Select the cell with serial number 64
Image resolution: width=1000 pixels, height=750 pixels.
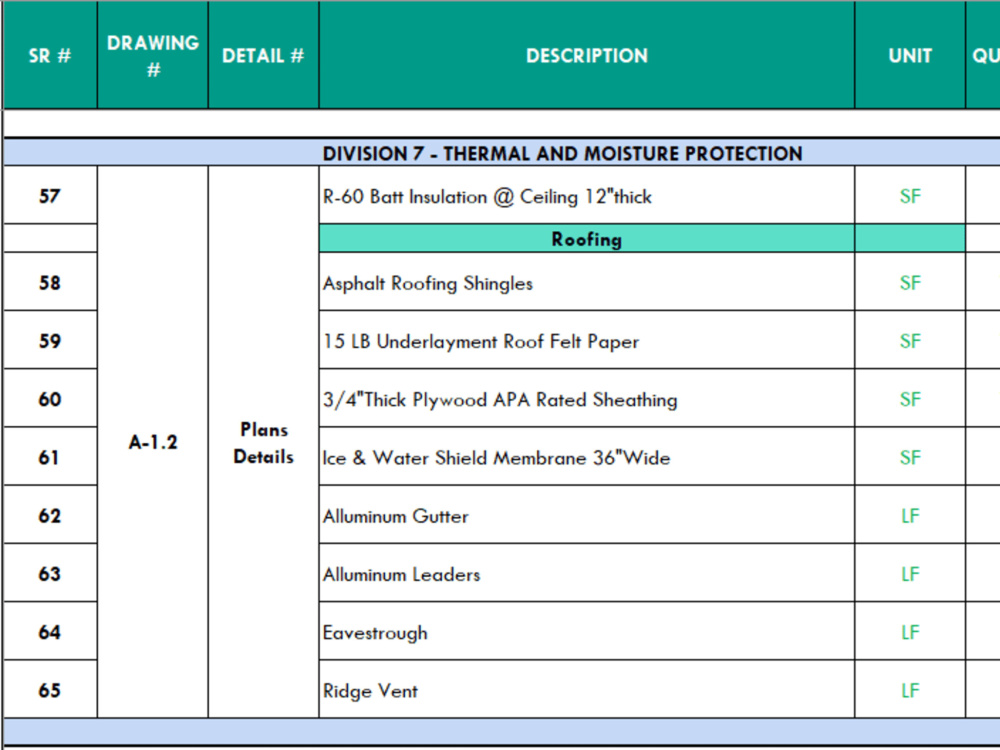(x=50, y=632)
